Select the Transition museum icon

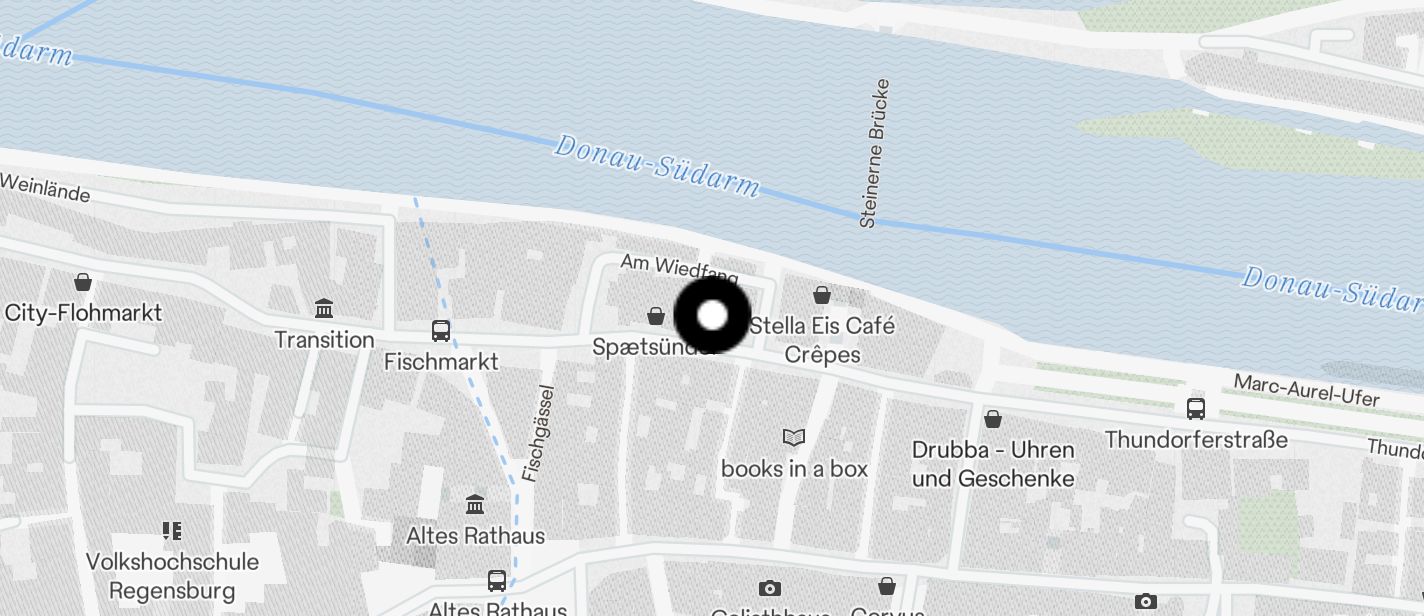(324, 308)
